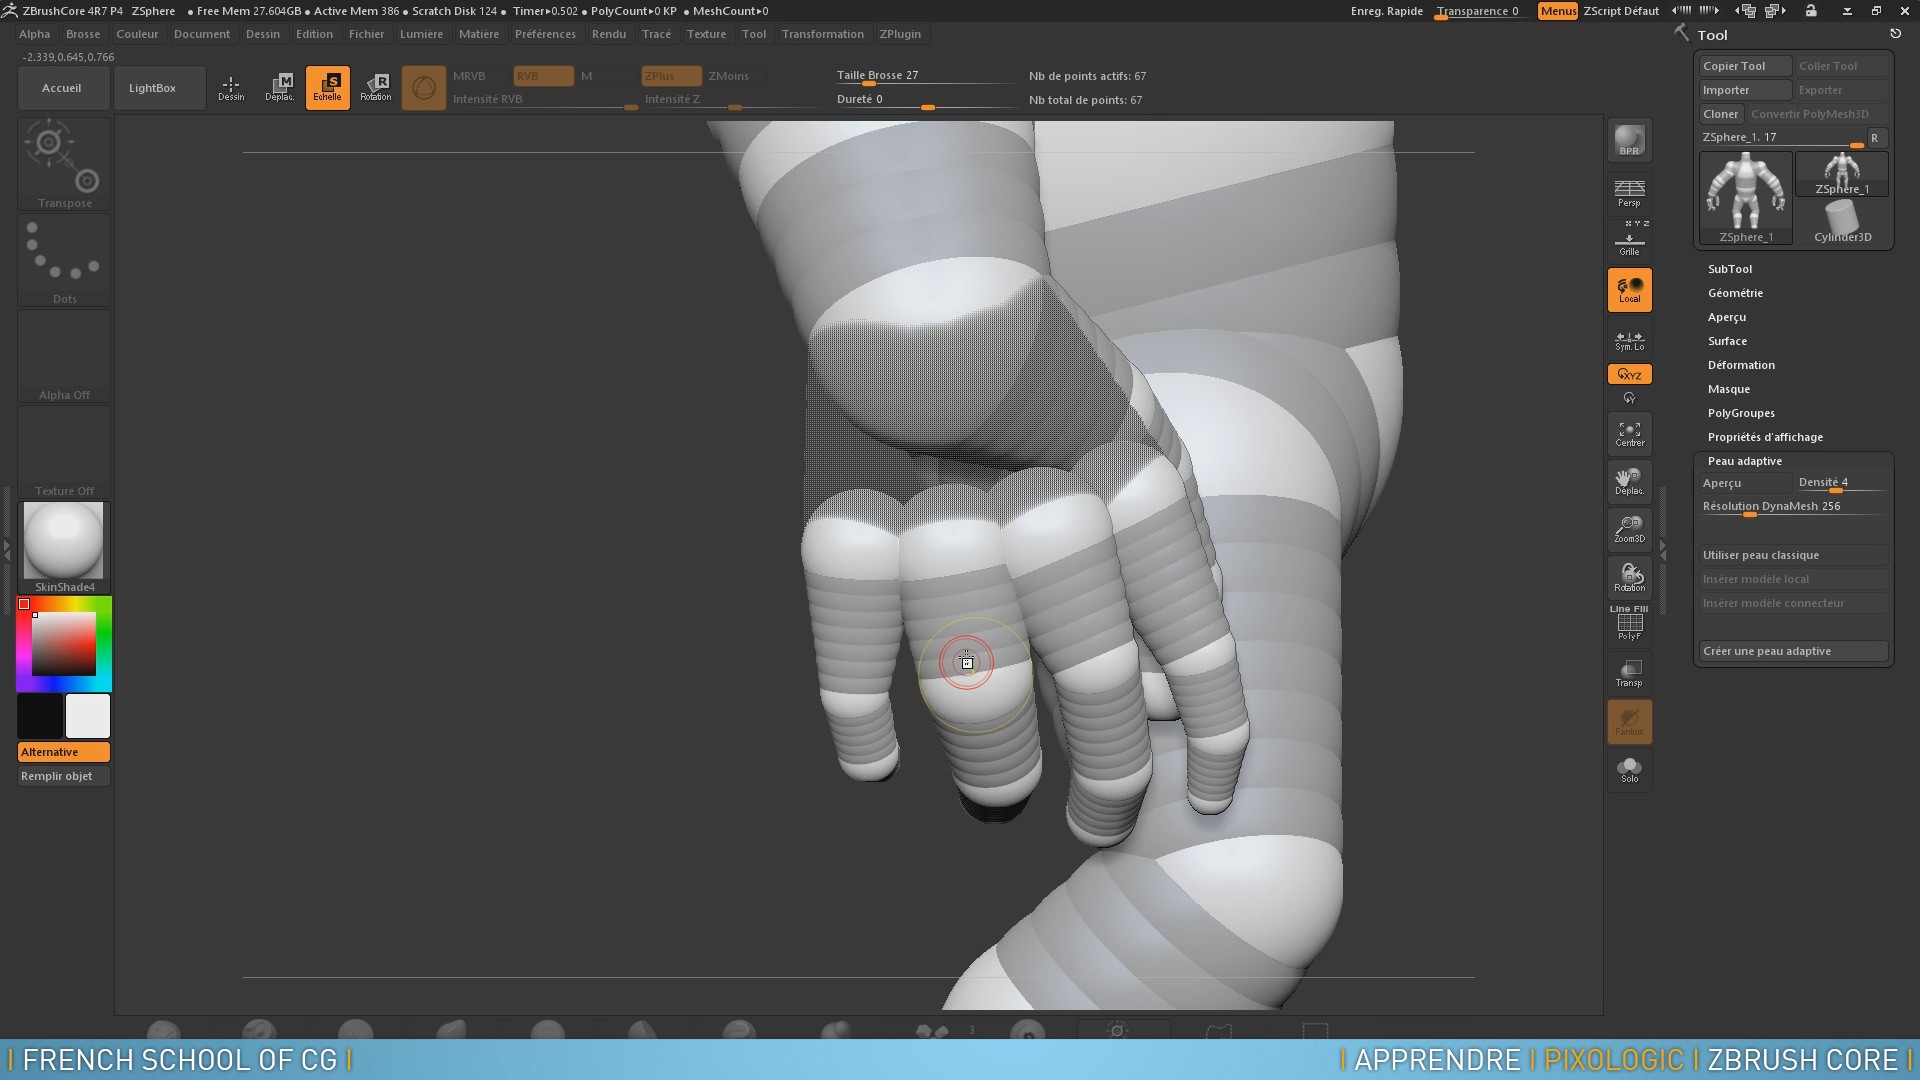The height and width of the screenshot is (1080, 1920).
Task: Toggle the Solo mode icon
Action: 1629,770
